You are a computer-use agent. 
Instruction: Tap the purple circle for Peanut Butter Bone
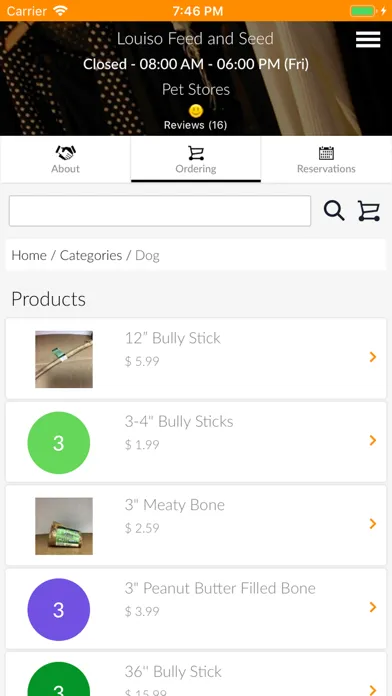(59, 609)
